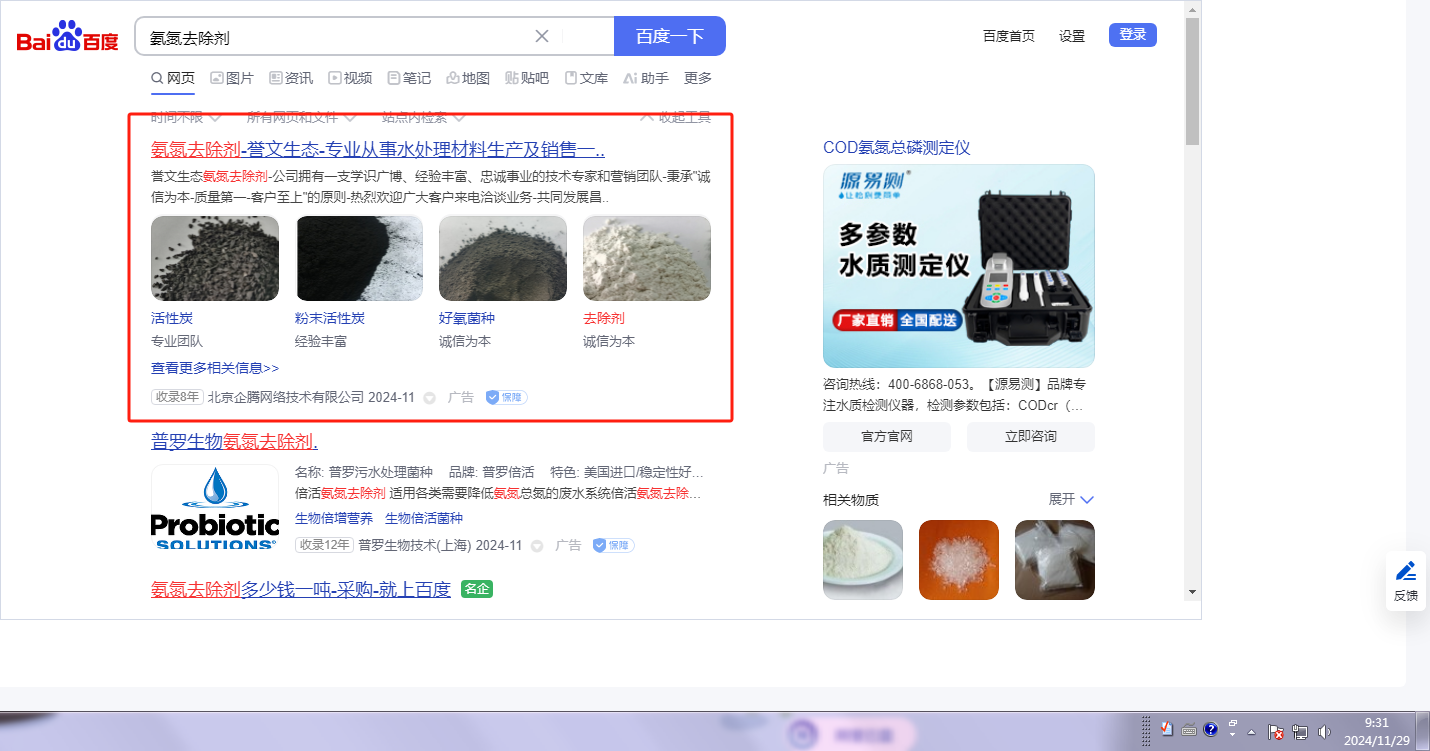Open dropdown arrow beside 普罗生物技术(上海) 2024-11
Screen dimensions: 1430x751
pos(538,546)
